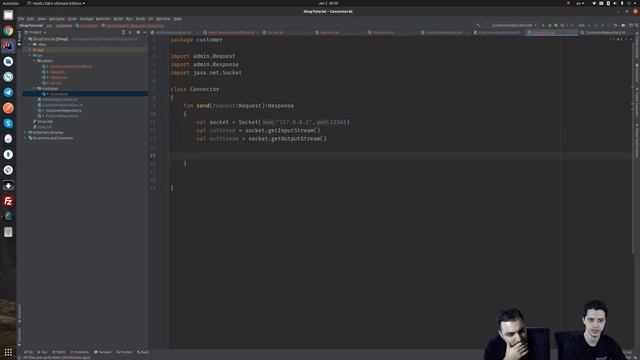Image resolution: width=640 pixels, height=360 pixels.
Task: Click the Git rollback arrow icon
Action: pos(615,25)
